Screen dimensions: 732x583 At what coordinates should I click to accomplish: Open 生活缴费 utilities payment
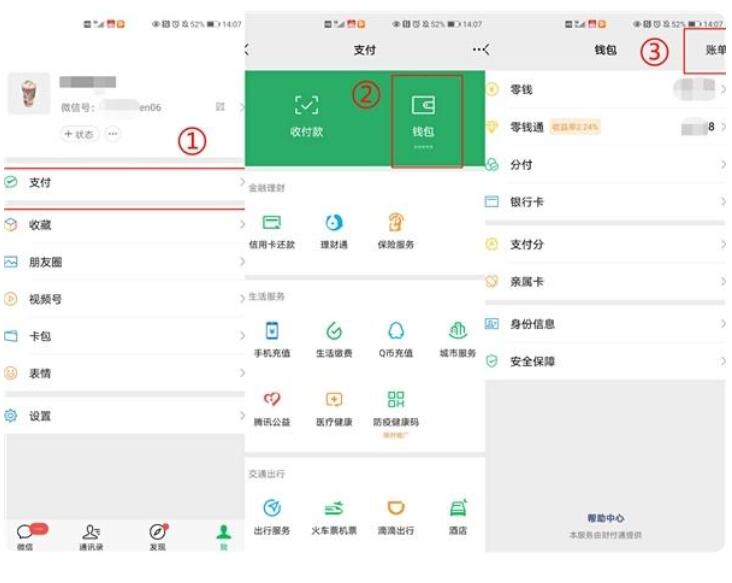[334, 340]
